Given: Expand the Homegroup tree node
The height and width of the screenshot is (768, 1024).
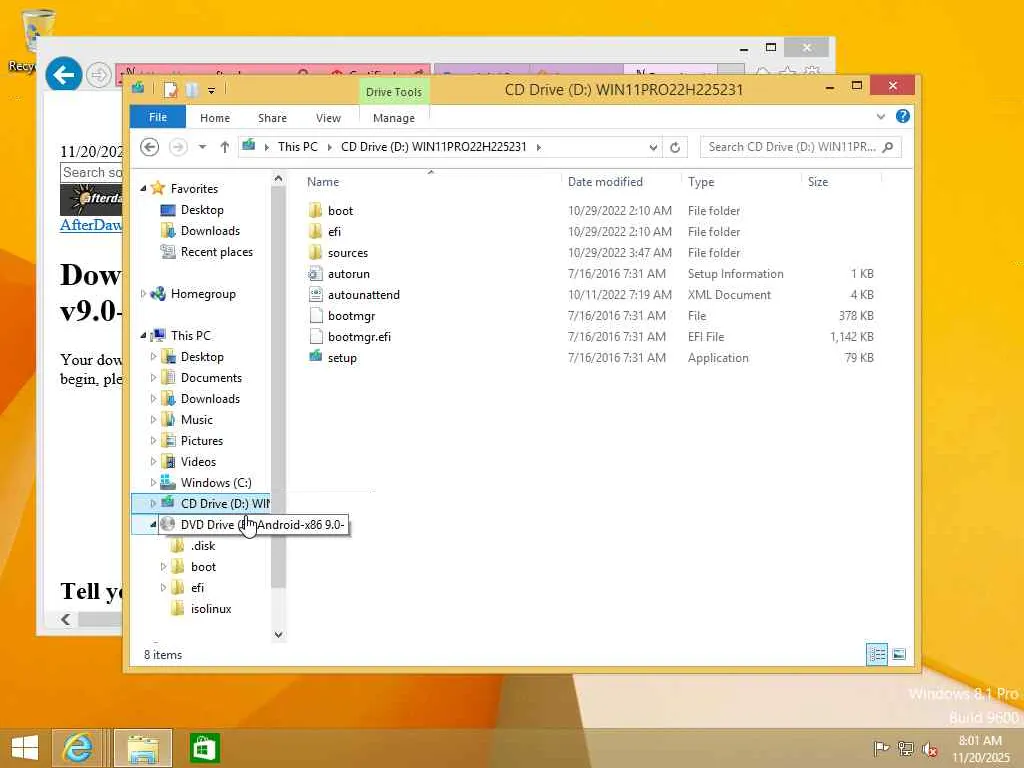Looking at the screenshot, I should (143, 294).
